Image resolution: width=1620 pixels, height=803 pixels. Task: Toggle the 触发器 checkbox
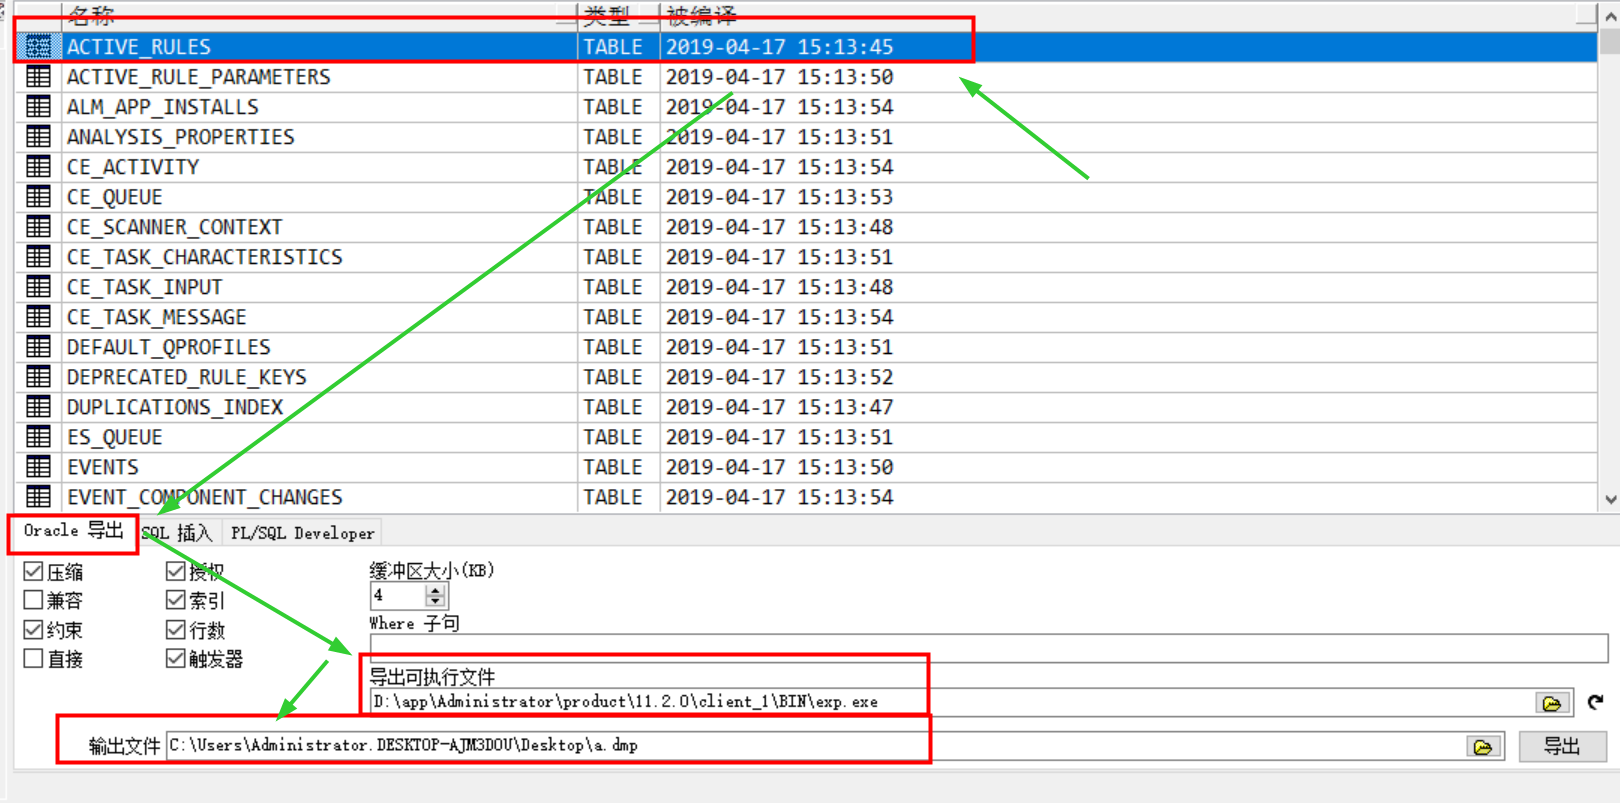pos(175,658)
